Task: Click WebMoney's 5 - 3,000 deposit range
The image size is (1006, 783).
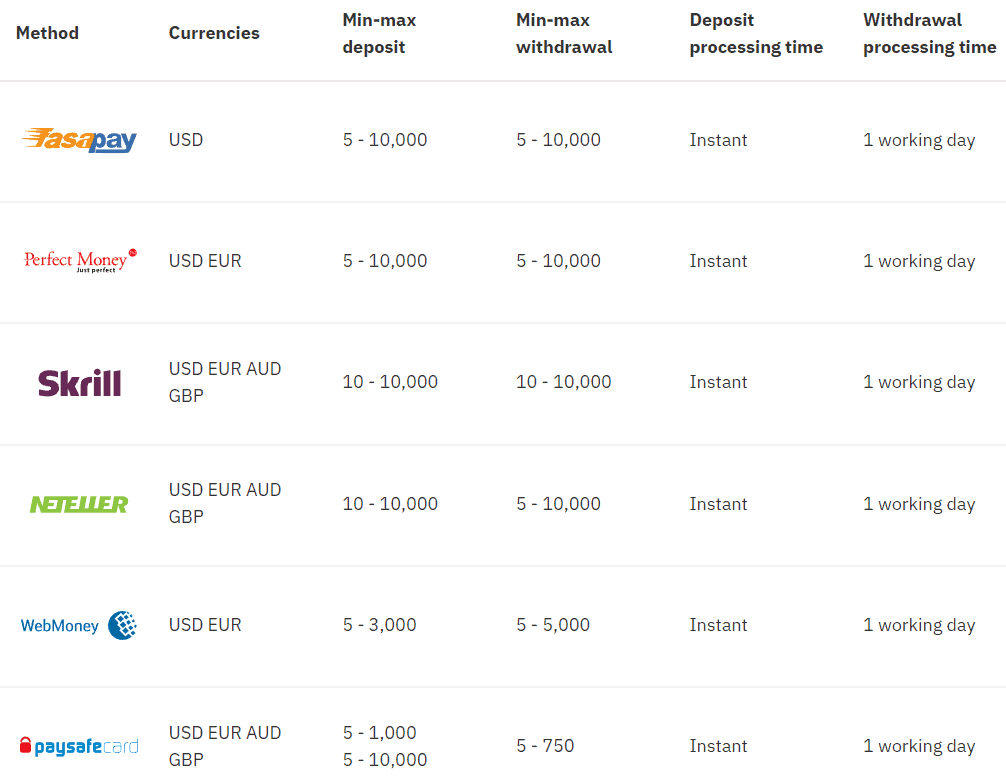Action: coord(380,625)
